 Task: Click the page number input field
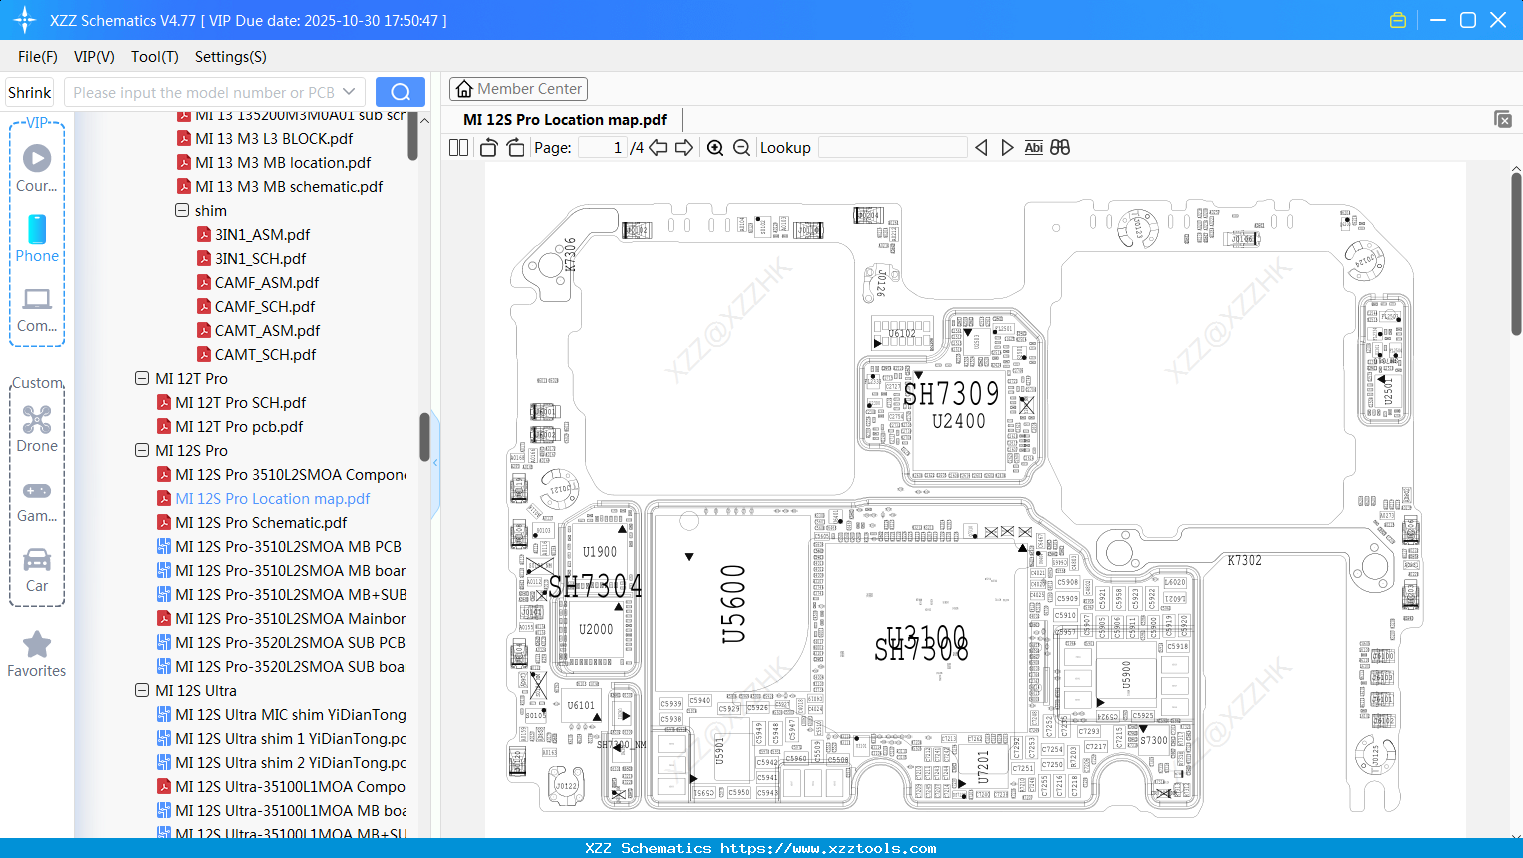[600, 147]
